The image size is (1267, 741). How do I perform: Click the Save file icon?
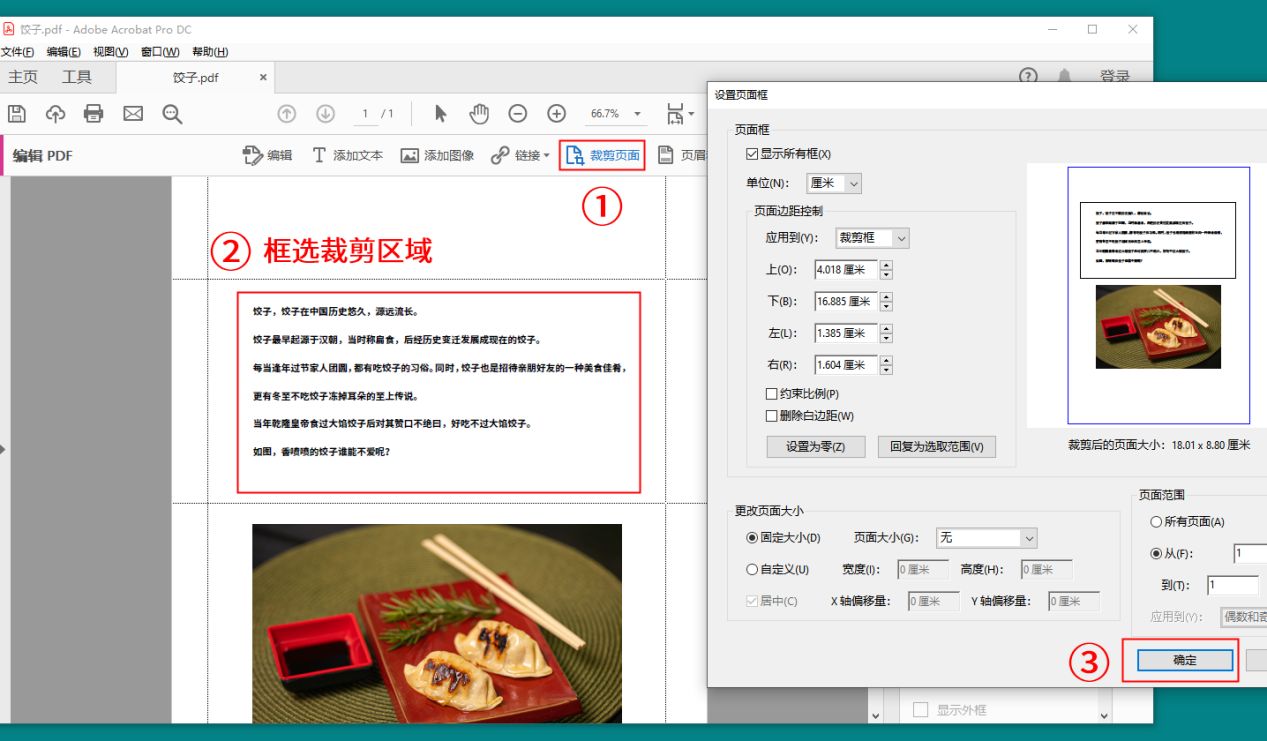tap(17, 114)
